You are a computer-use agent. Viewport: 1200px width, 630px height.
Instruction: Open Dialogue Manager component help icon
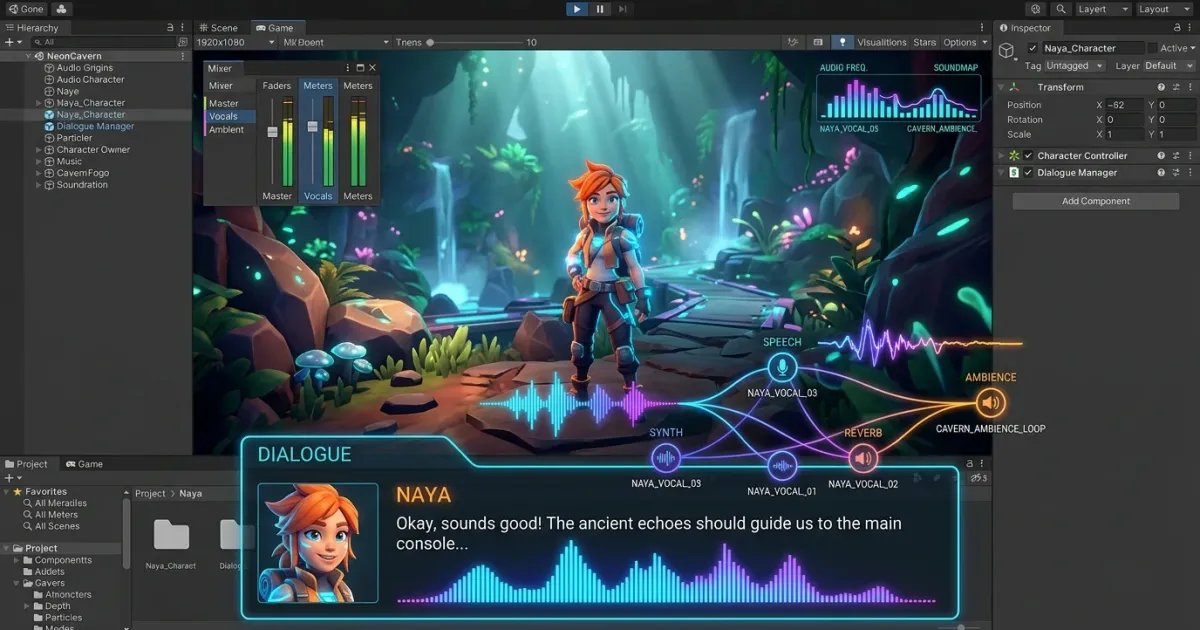pos(1162,172)
